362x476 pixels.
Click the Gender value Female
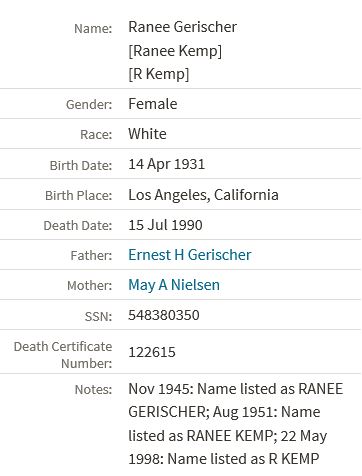pos(153,104)
